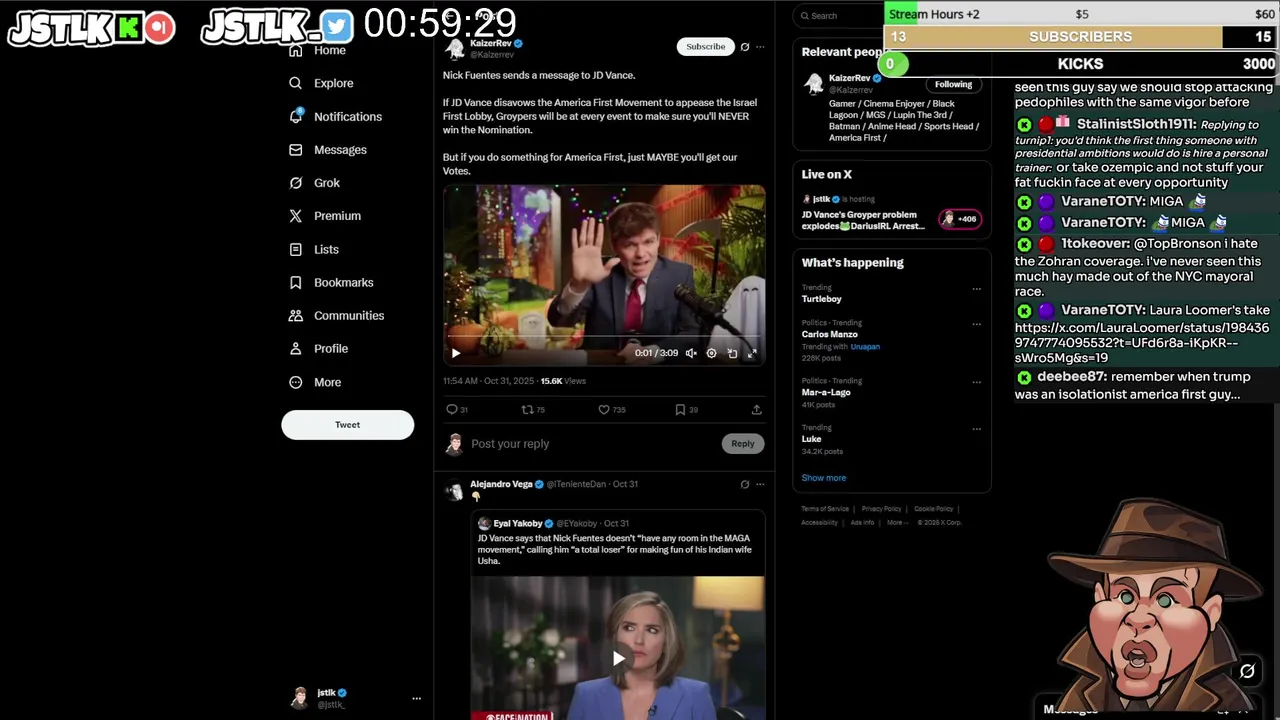Open Lists from the sidebar
Image resolution: width=1280 pixels, height=720 pixels.
(x=314, y=249)
